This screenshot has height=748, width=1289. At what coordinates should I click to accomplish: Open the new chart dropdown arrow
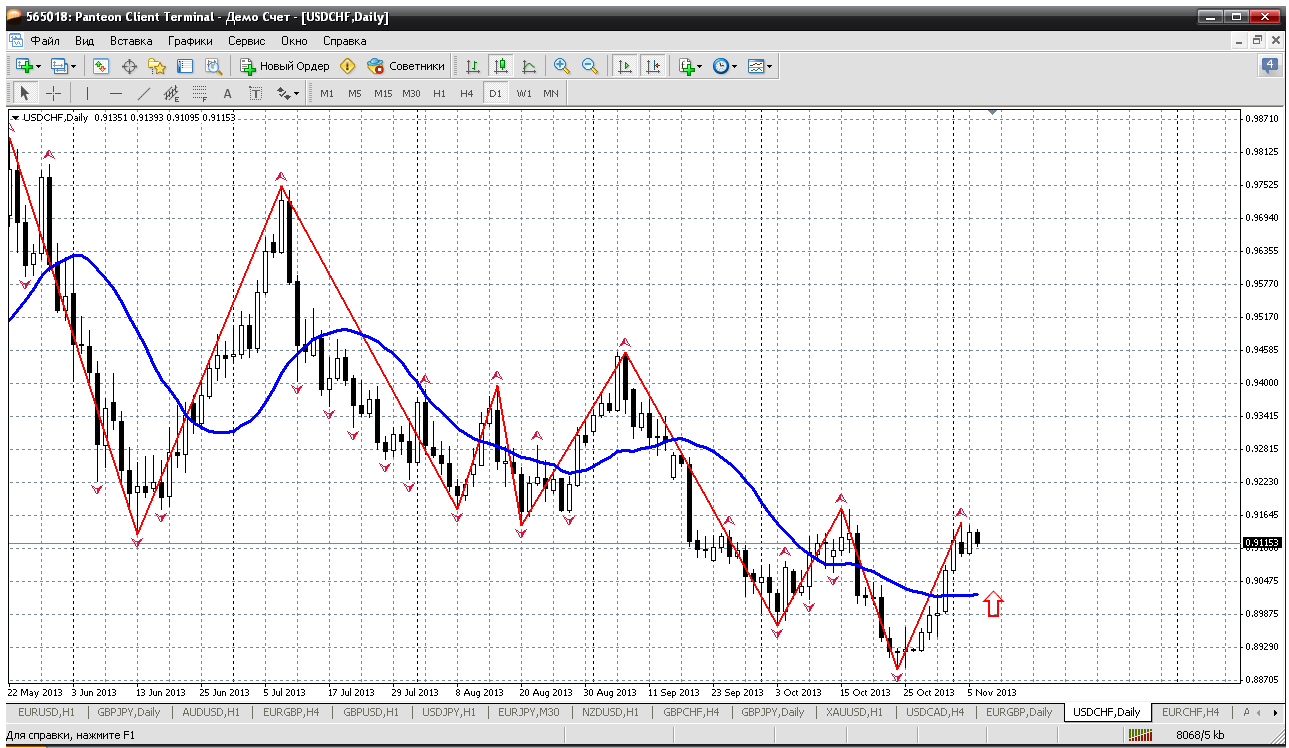click(x=39, y=66)
